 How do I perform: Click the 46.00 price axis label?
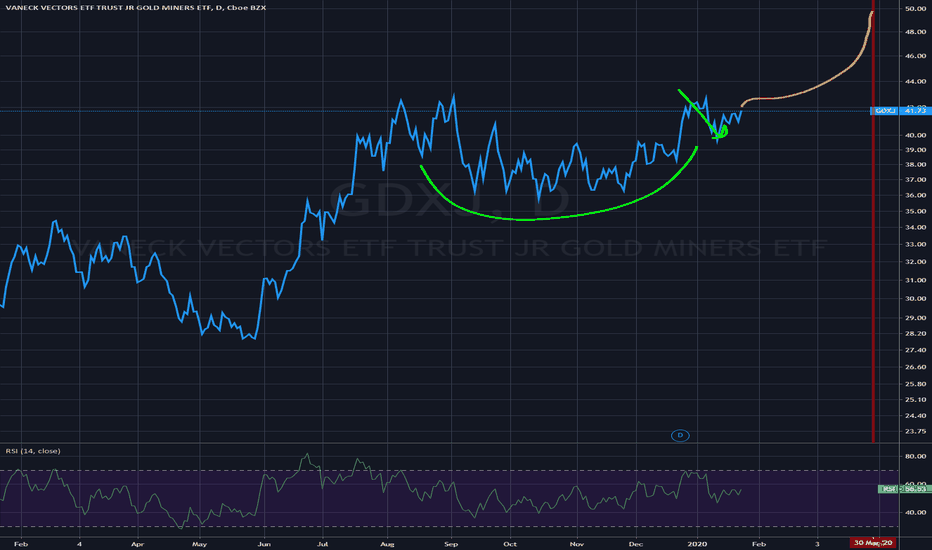tap(915, 56)
